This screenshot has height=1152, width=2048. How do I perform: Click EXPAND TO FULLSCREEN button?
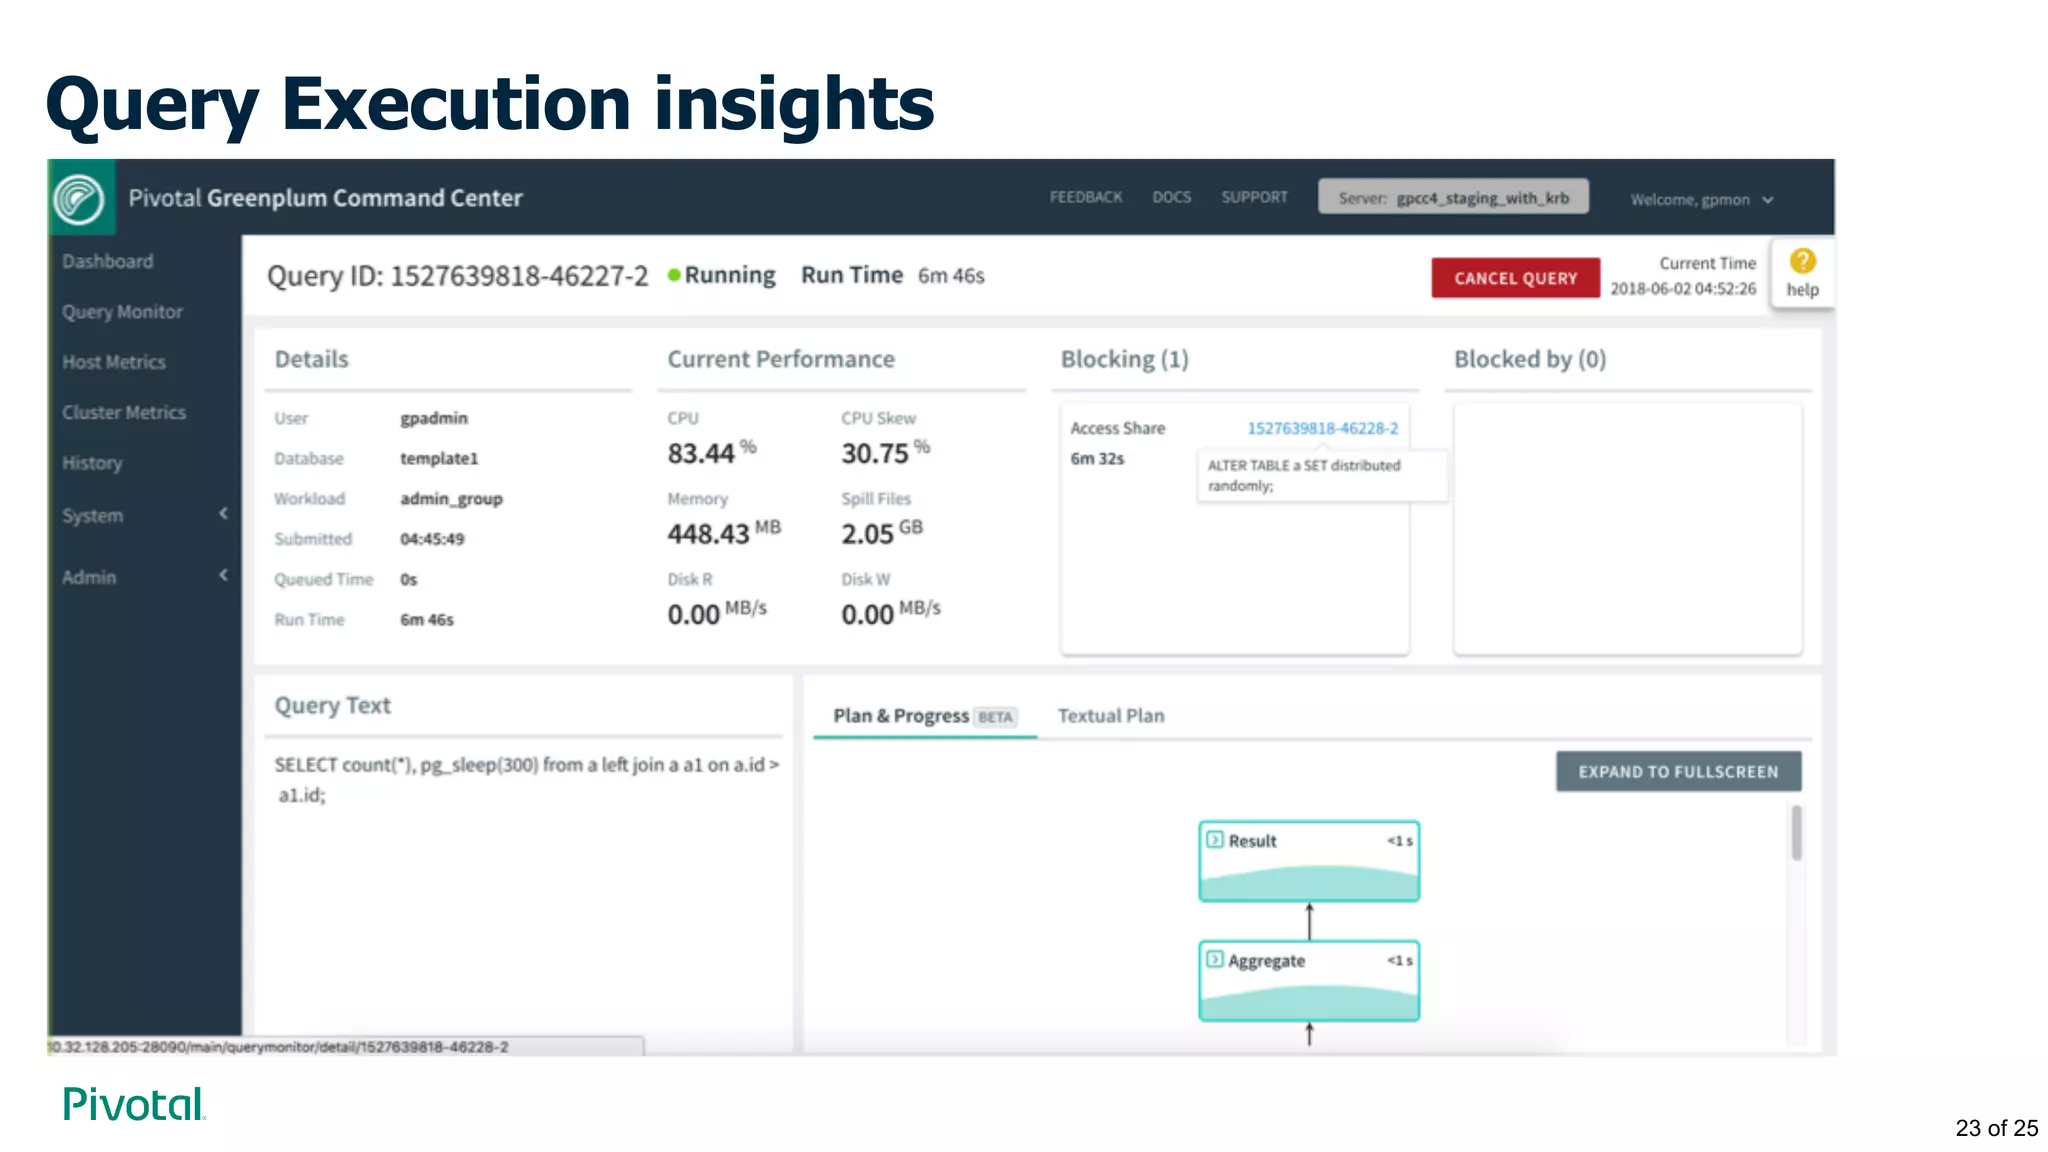pyautogui.click(x=1678, y=771)
